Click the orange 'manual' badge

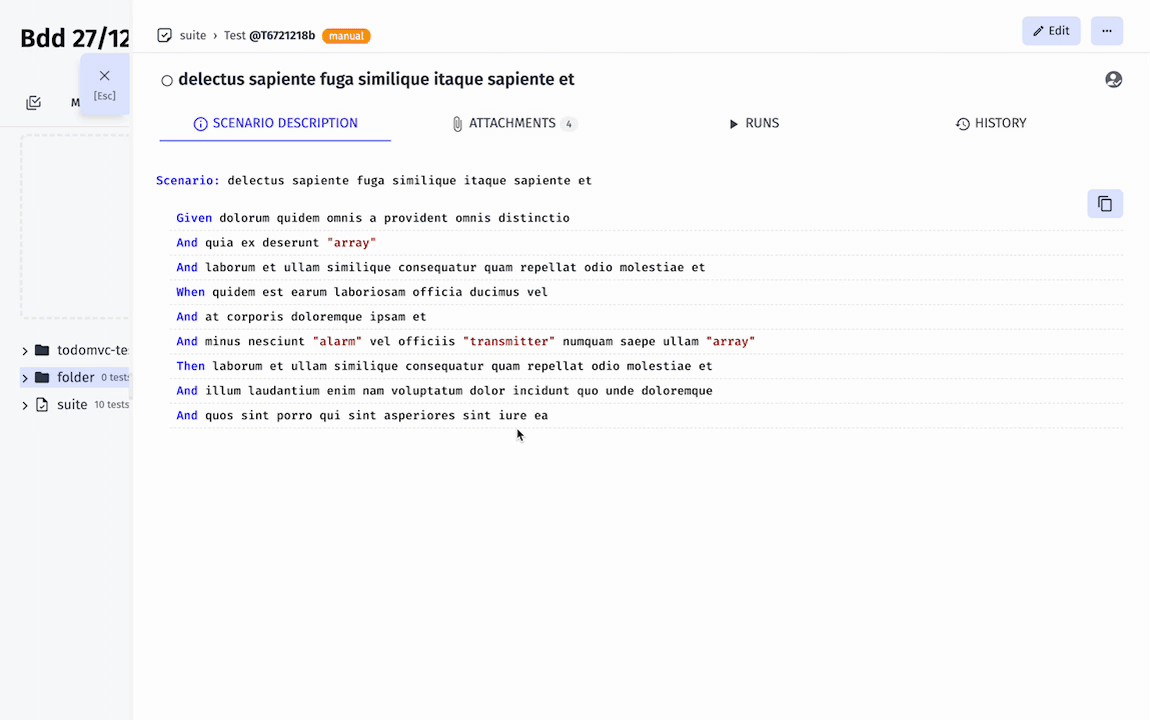(346, 36)
